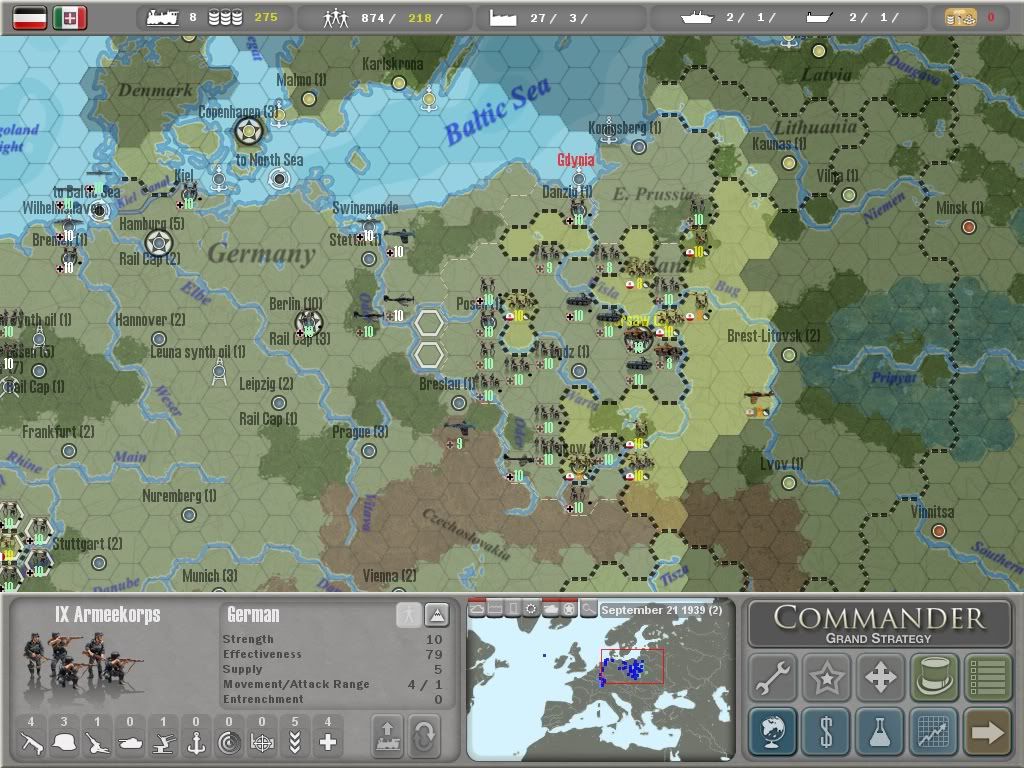
Task: Click the helmet tech icon
Action: click(64, 742)
